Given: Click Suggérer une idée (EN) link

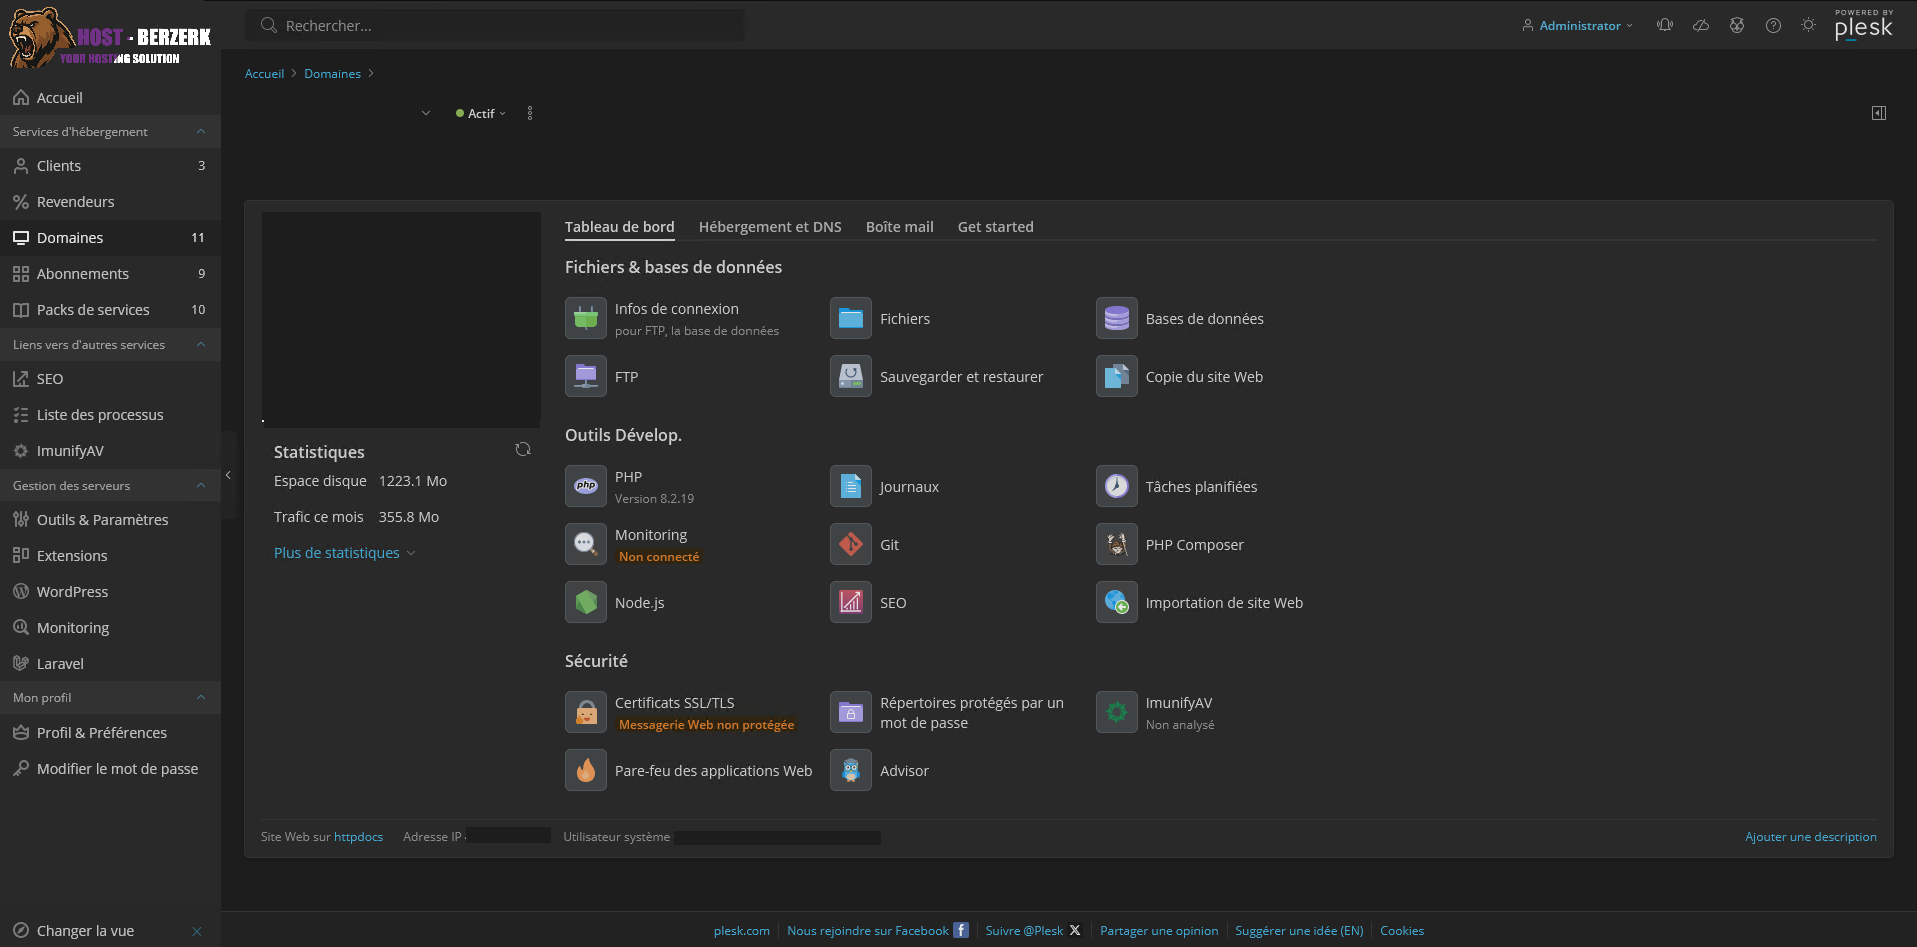Looking at the screenshot, I should [x=1299, y=931].
